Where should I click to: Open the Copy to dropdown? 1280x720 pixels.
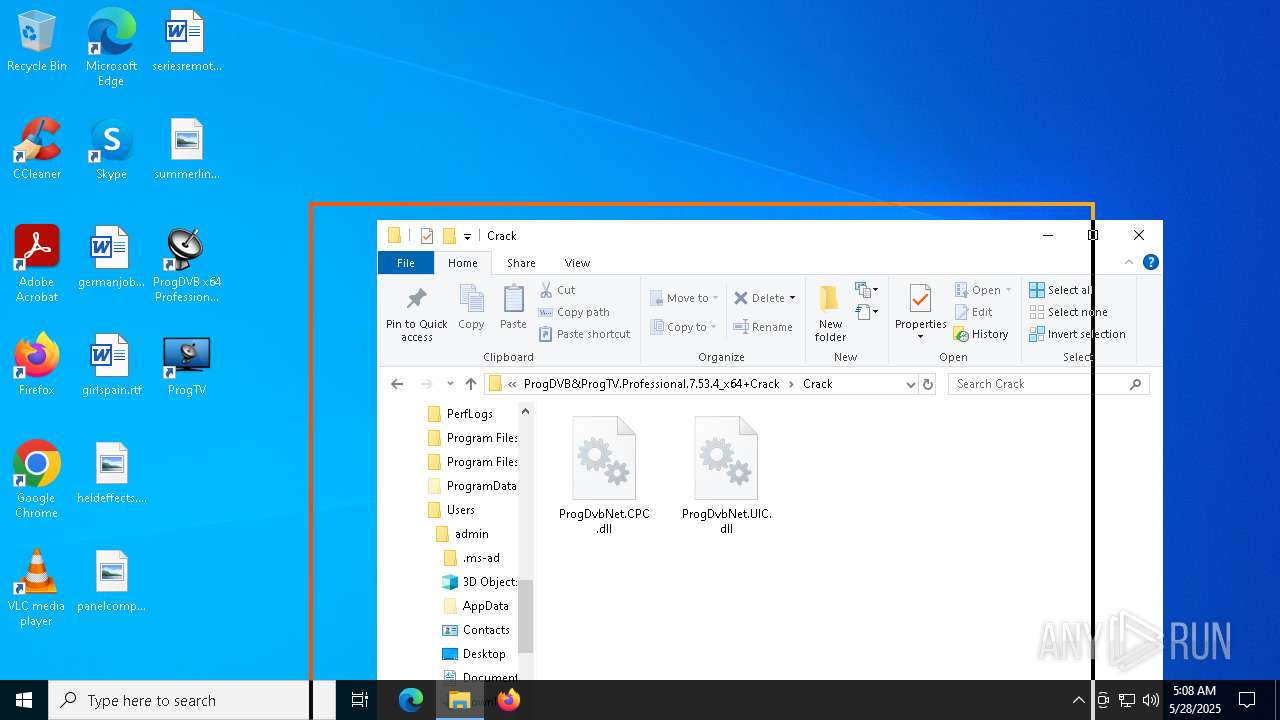(684, 327)
